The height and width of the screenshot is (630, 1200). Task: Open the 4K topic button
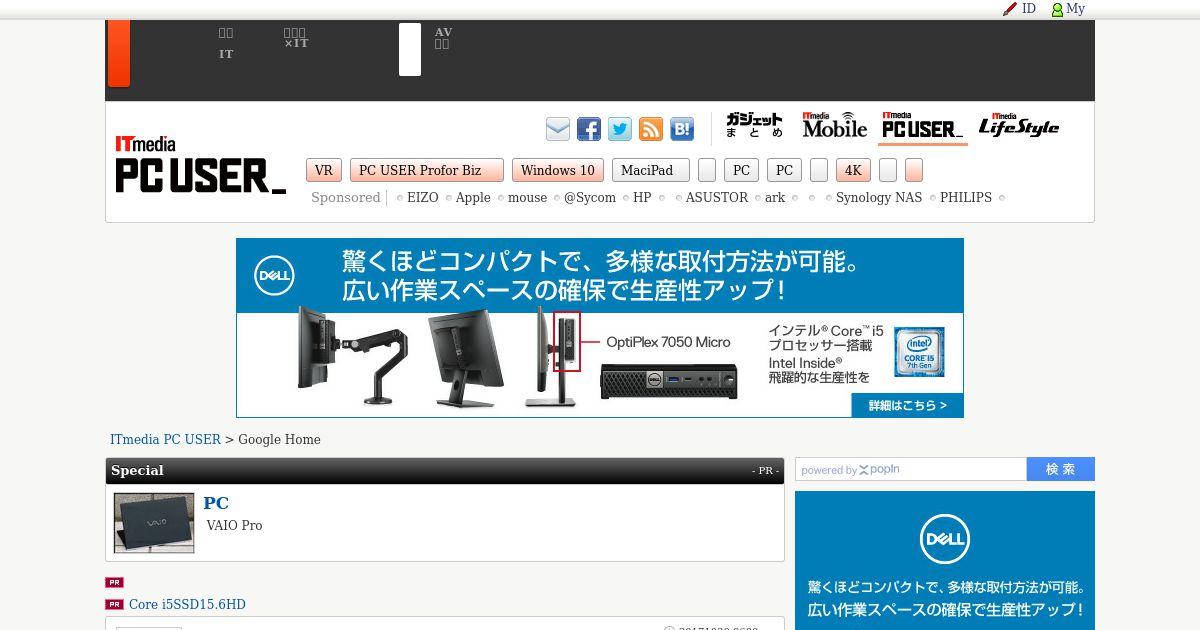[x=853, y=170]
